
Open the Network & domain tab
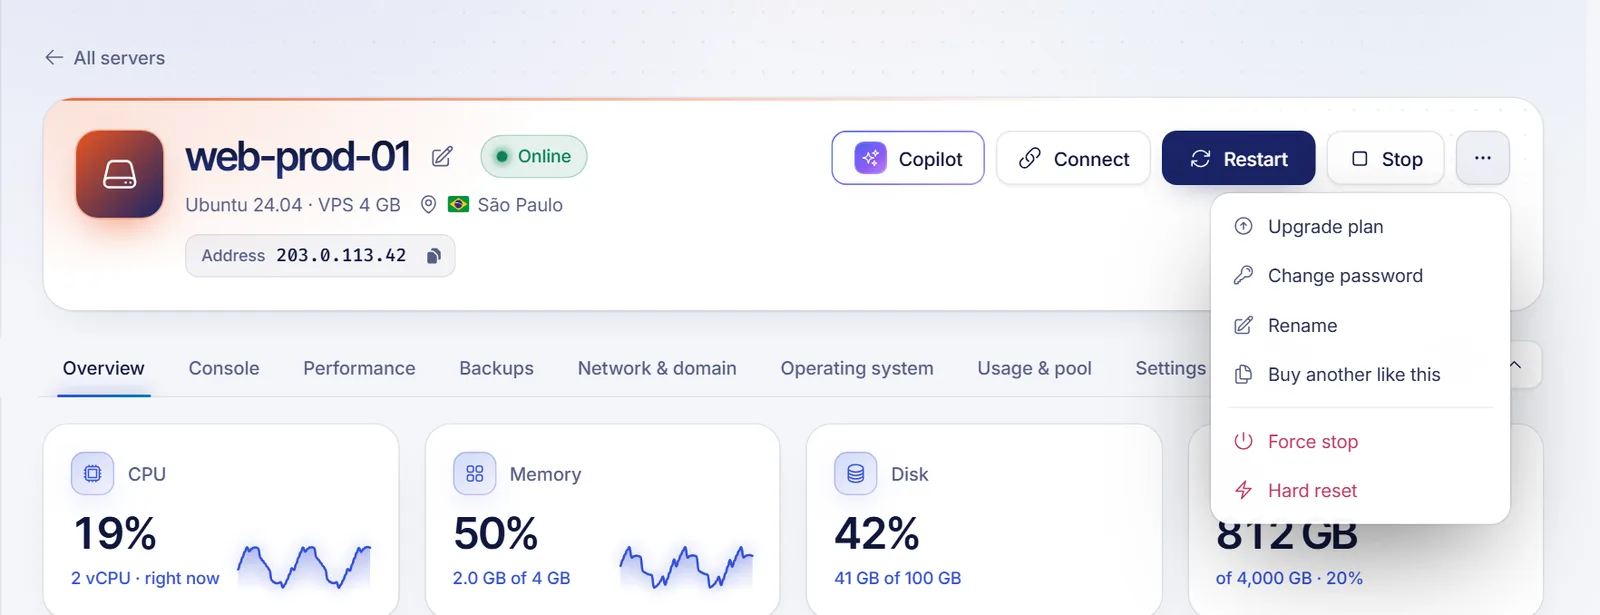tap(657, 368)
